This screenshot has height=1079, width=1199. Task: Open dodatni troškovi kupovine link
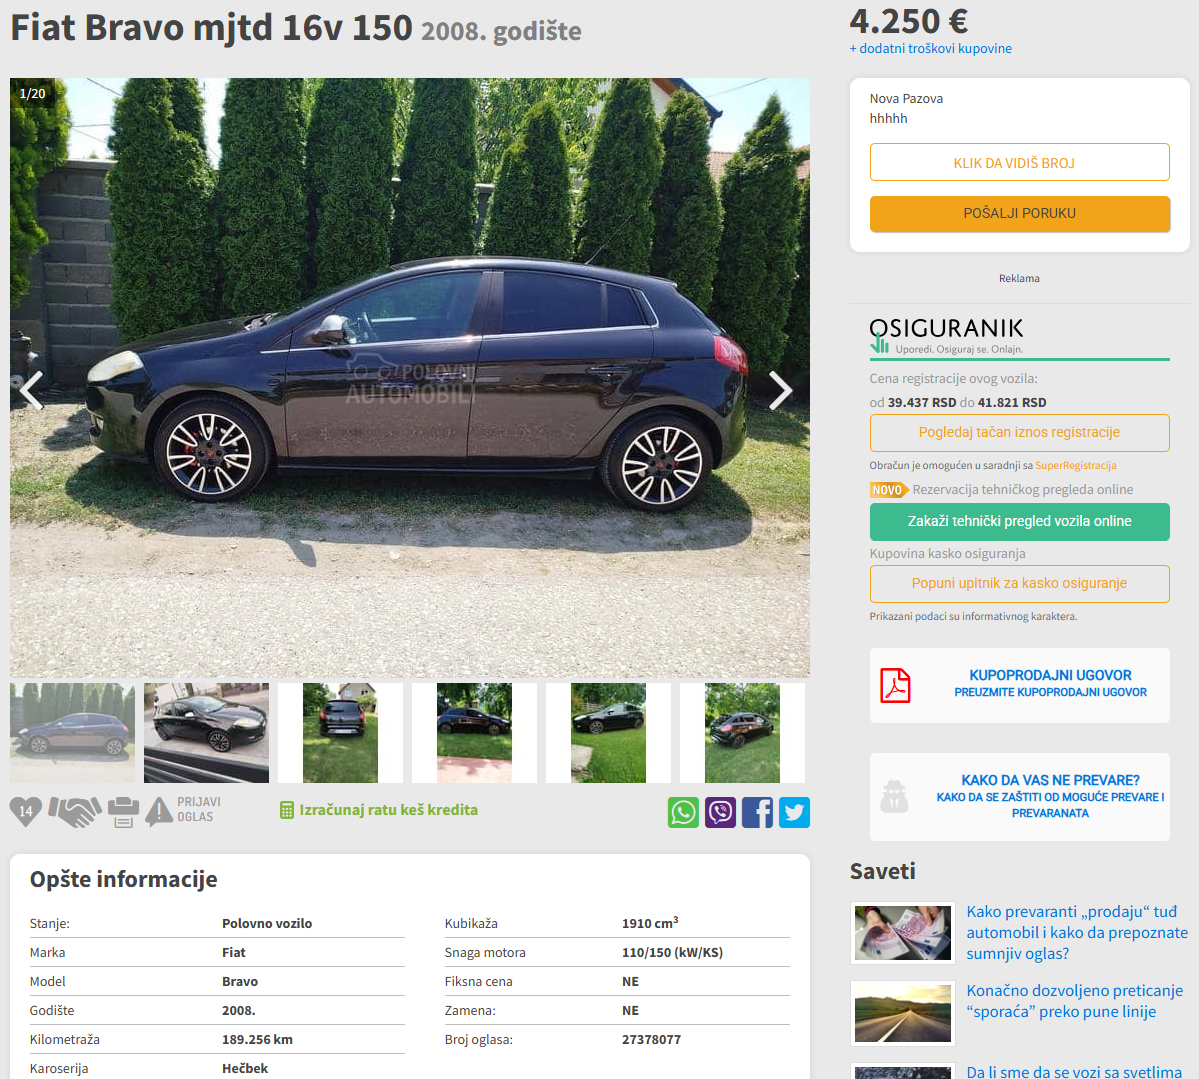(x=931, y=48)
